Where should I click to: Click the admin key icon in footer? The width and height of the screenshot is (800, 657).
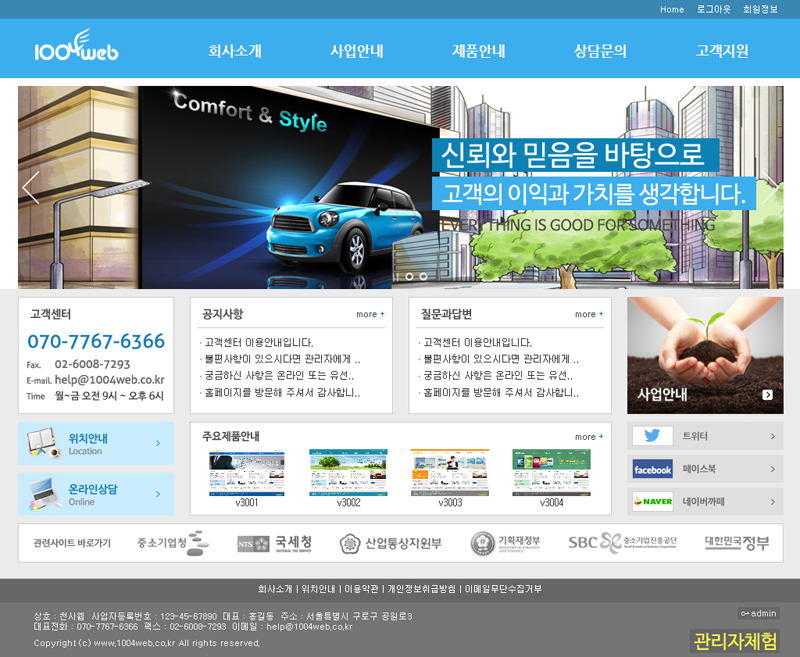pyautogui.click(x=745, y=613)
